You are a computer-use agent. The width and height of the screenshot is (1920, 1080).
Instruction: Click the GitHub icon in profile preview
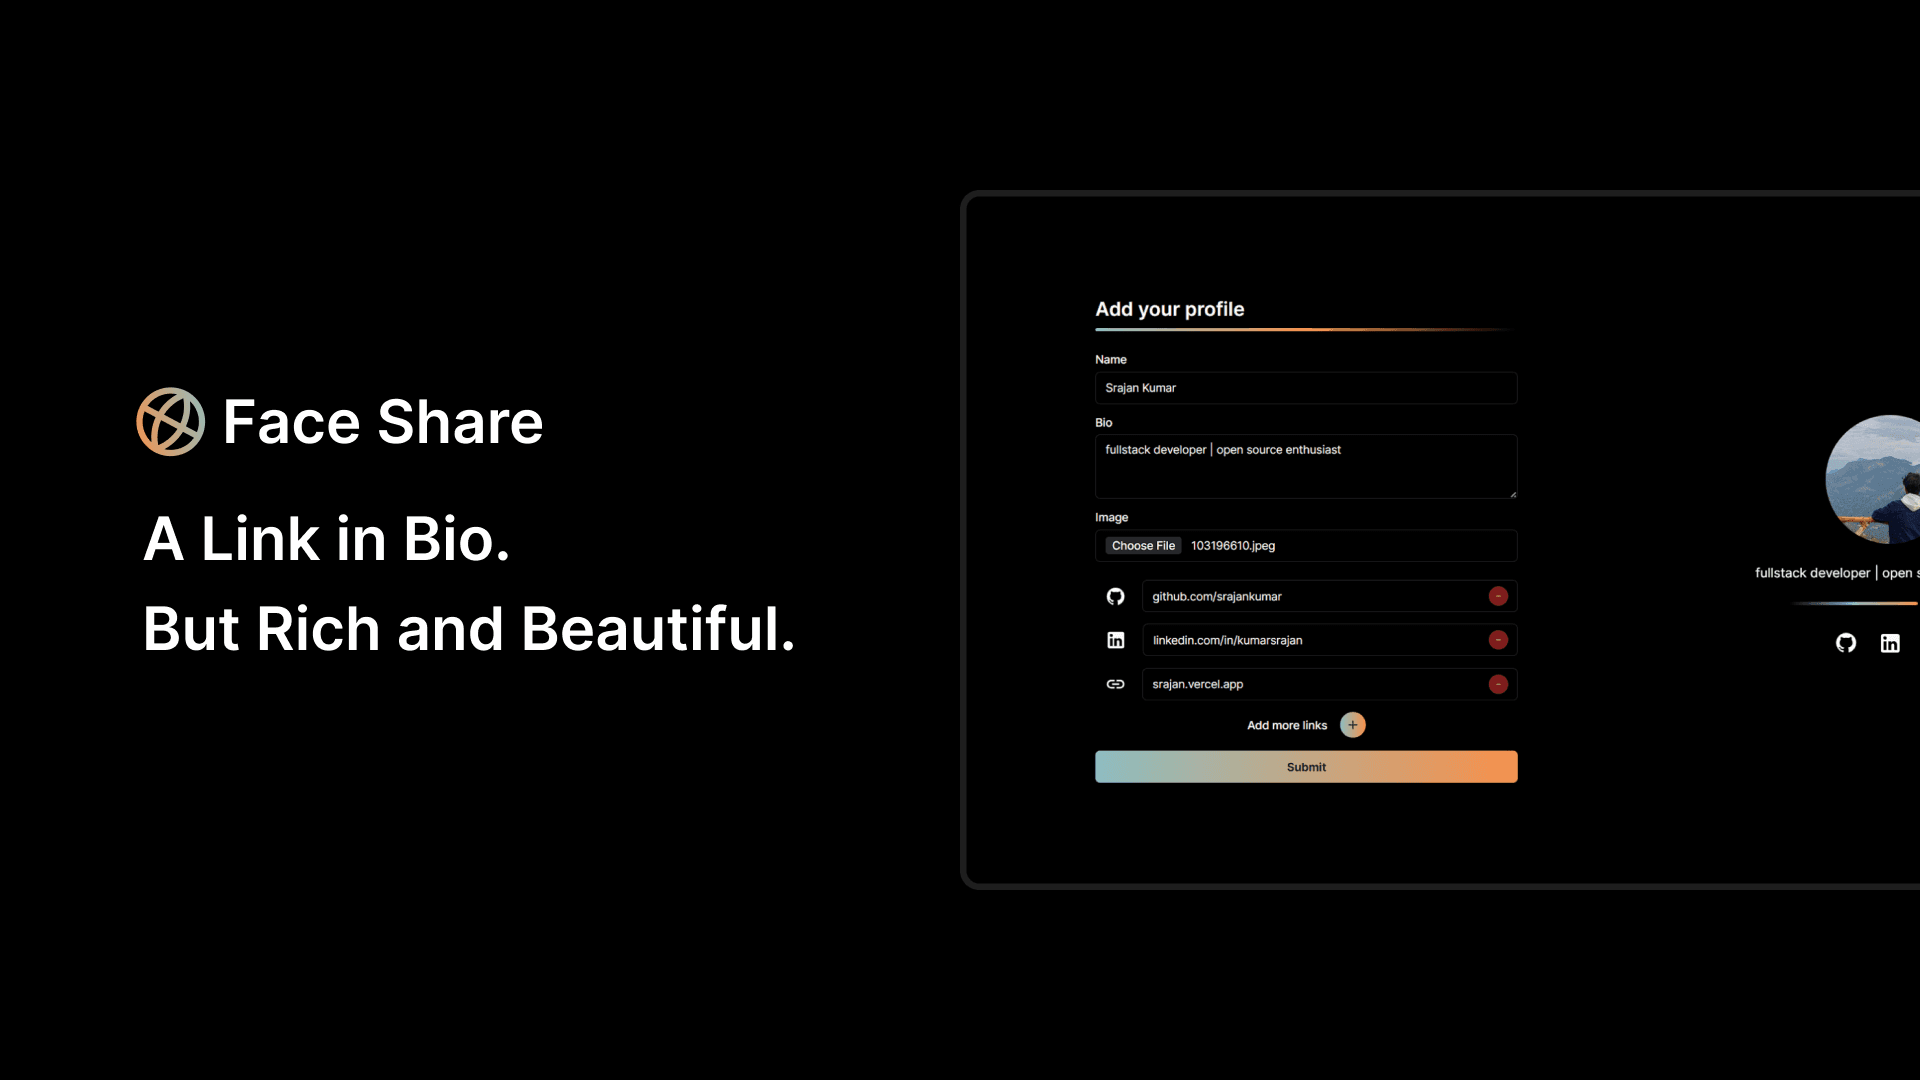pyautogui.click(x=1846, y=642)
